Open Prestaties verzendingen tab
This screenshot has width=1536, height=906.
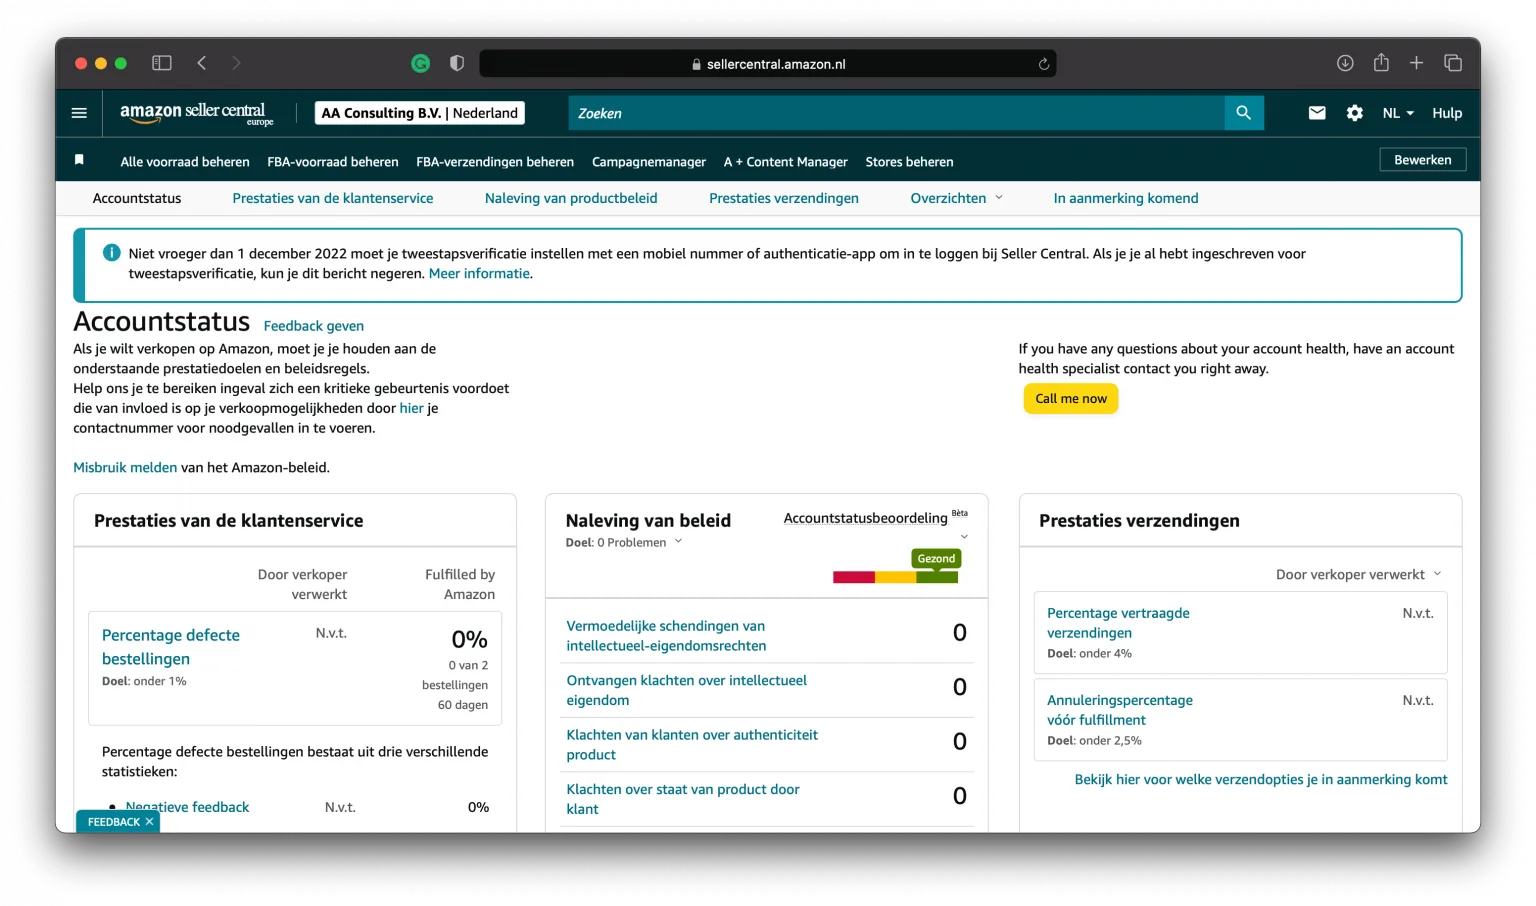(x=784, y=198)
